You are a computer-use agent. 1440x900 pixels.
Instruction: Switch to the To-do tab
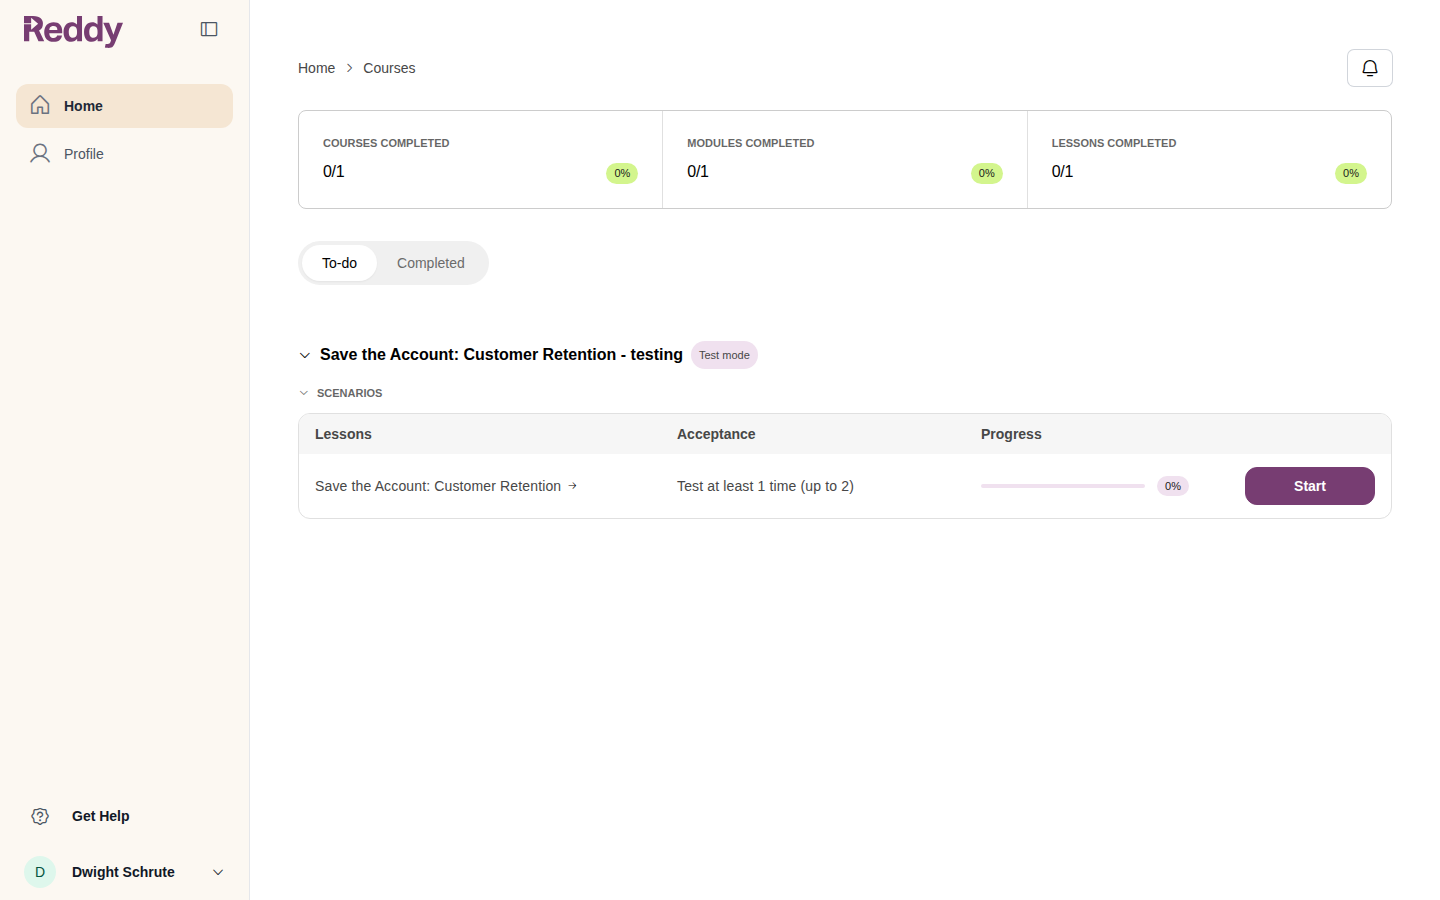click(x=339, y=263)
